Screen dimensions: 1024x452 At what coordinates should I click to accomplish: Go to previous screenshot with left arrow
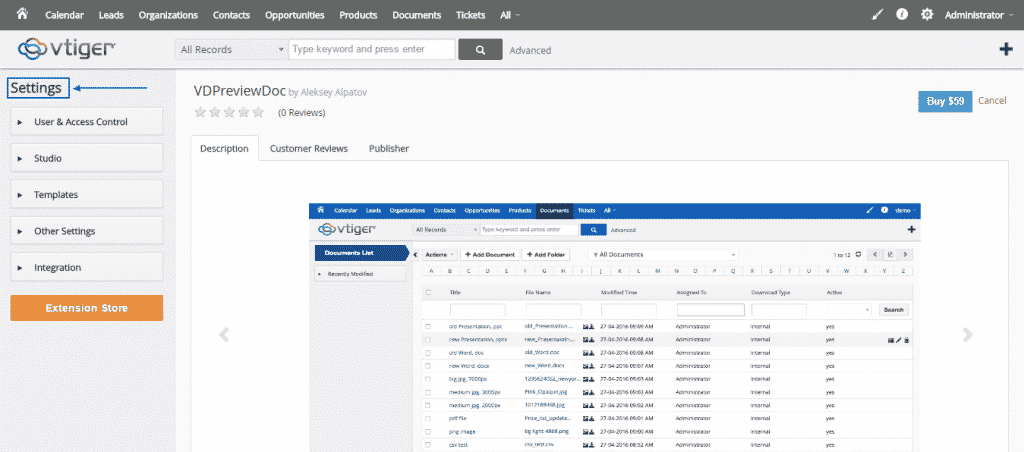coord(224,335)
